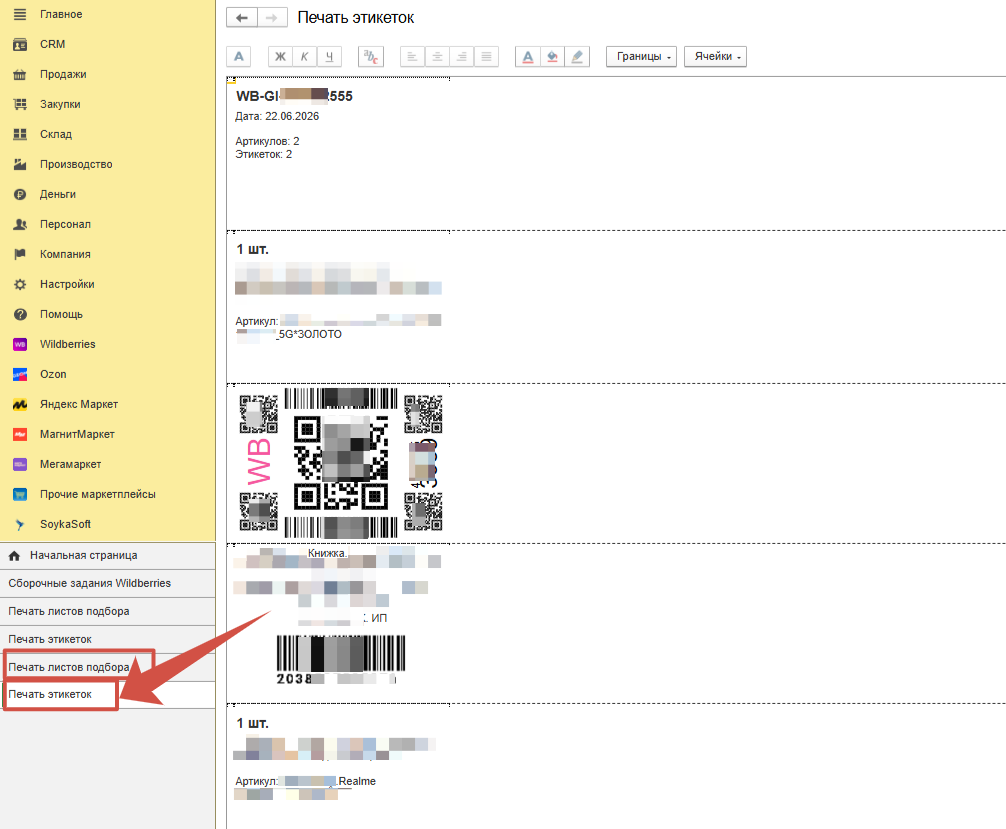Select the WB-GI order header cell
This screenshot has height=829, width=1006.
point(294,96)
